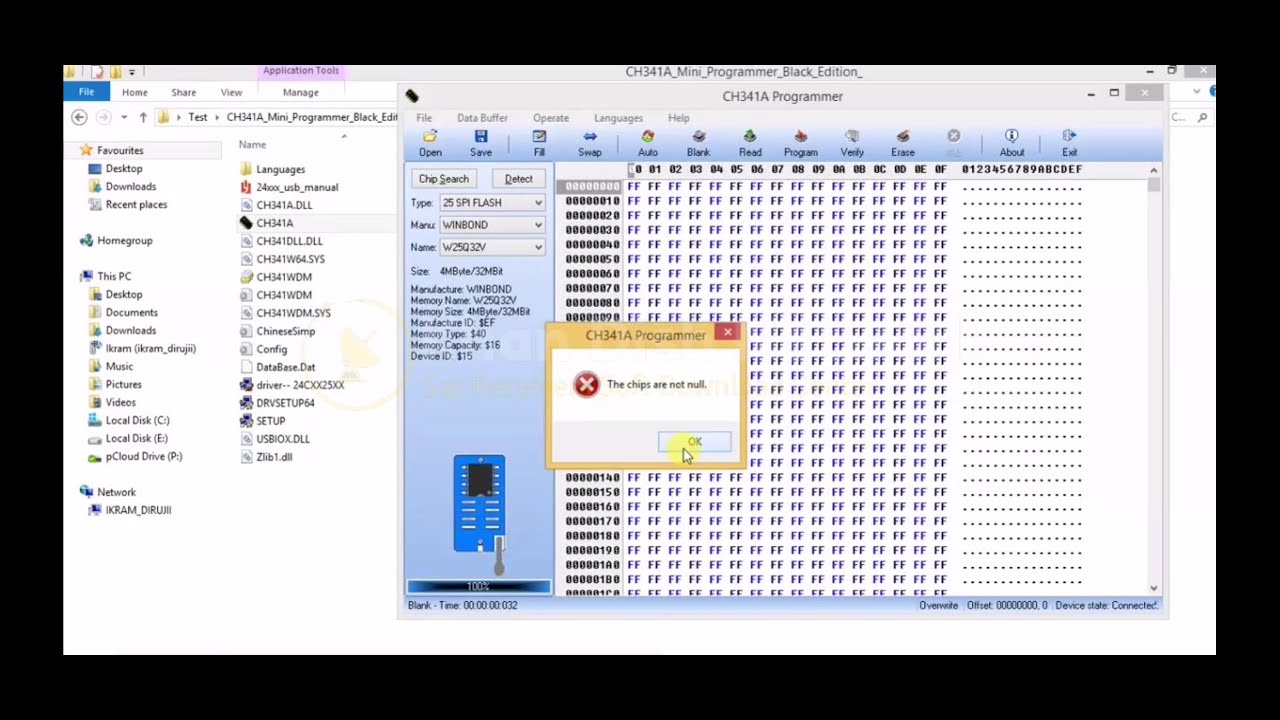Open the Help menu
The height and width of the screenshot is (720, 1280).
coord(679,118)
